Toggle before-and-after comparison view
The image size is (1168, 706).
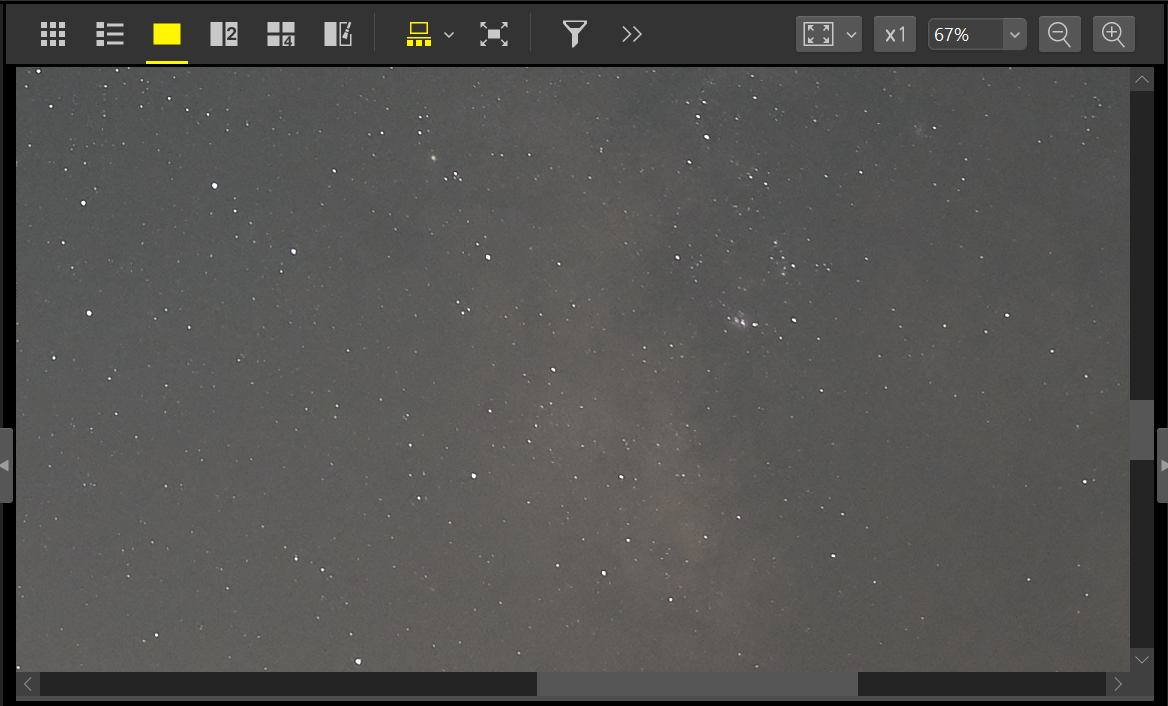(x=338, y=34)
